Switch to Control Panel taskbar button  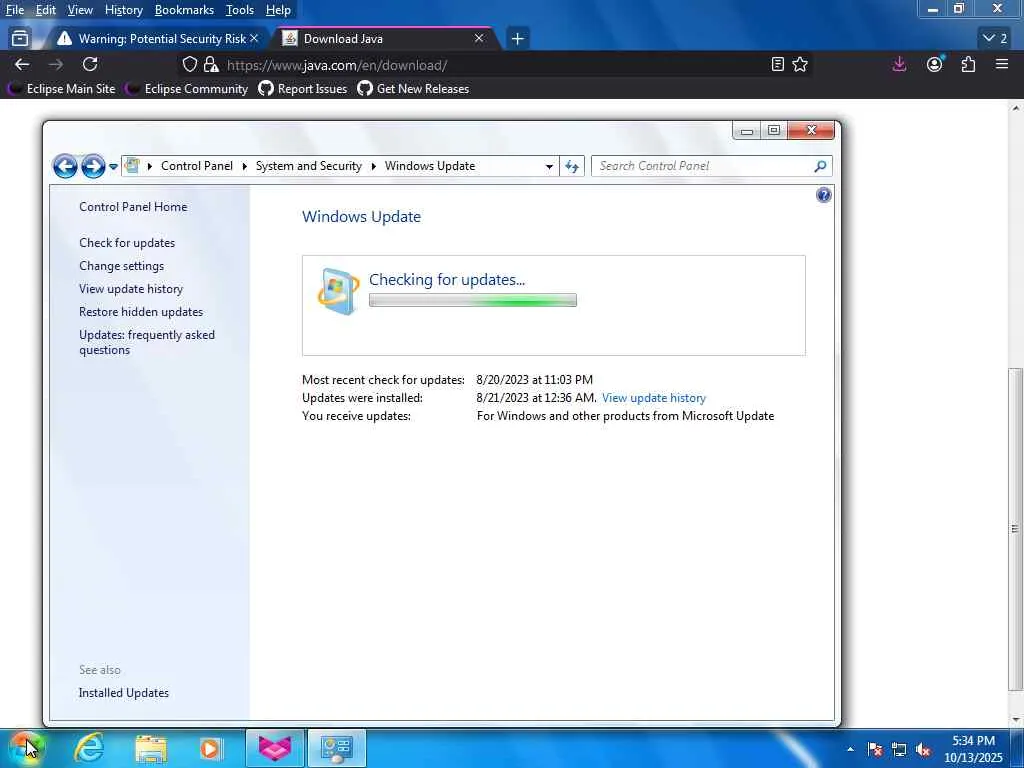(337, 748)
